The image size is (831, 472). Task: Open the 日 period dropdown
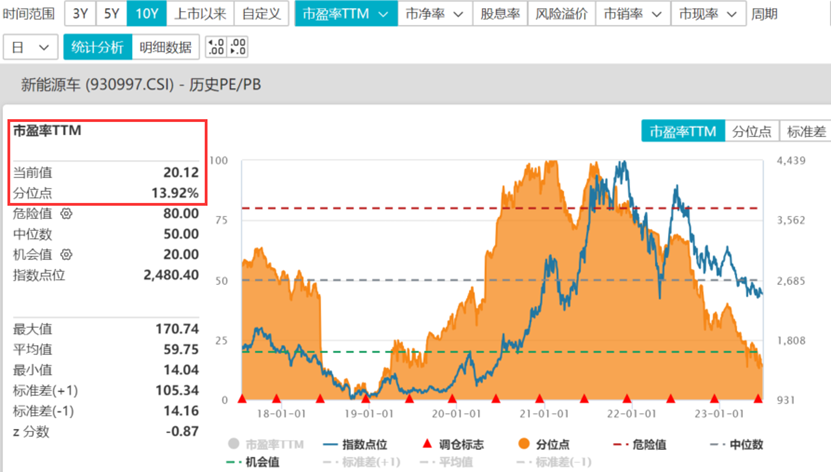click(x=30, y=47)
